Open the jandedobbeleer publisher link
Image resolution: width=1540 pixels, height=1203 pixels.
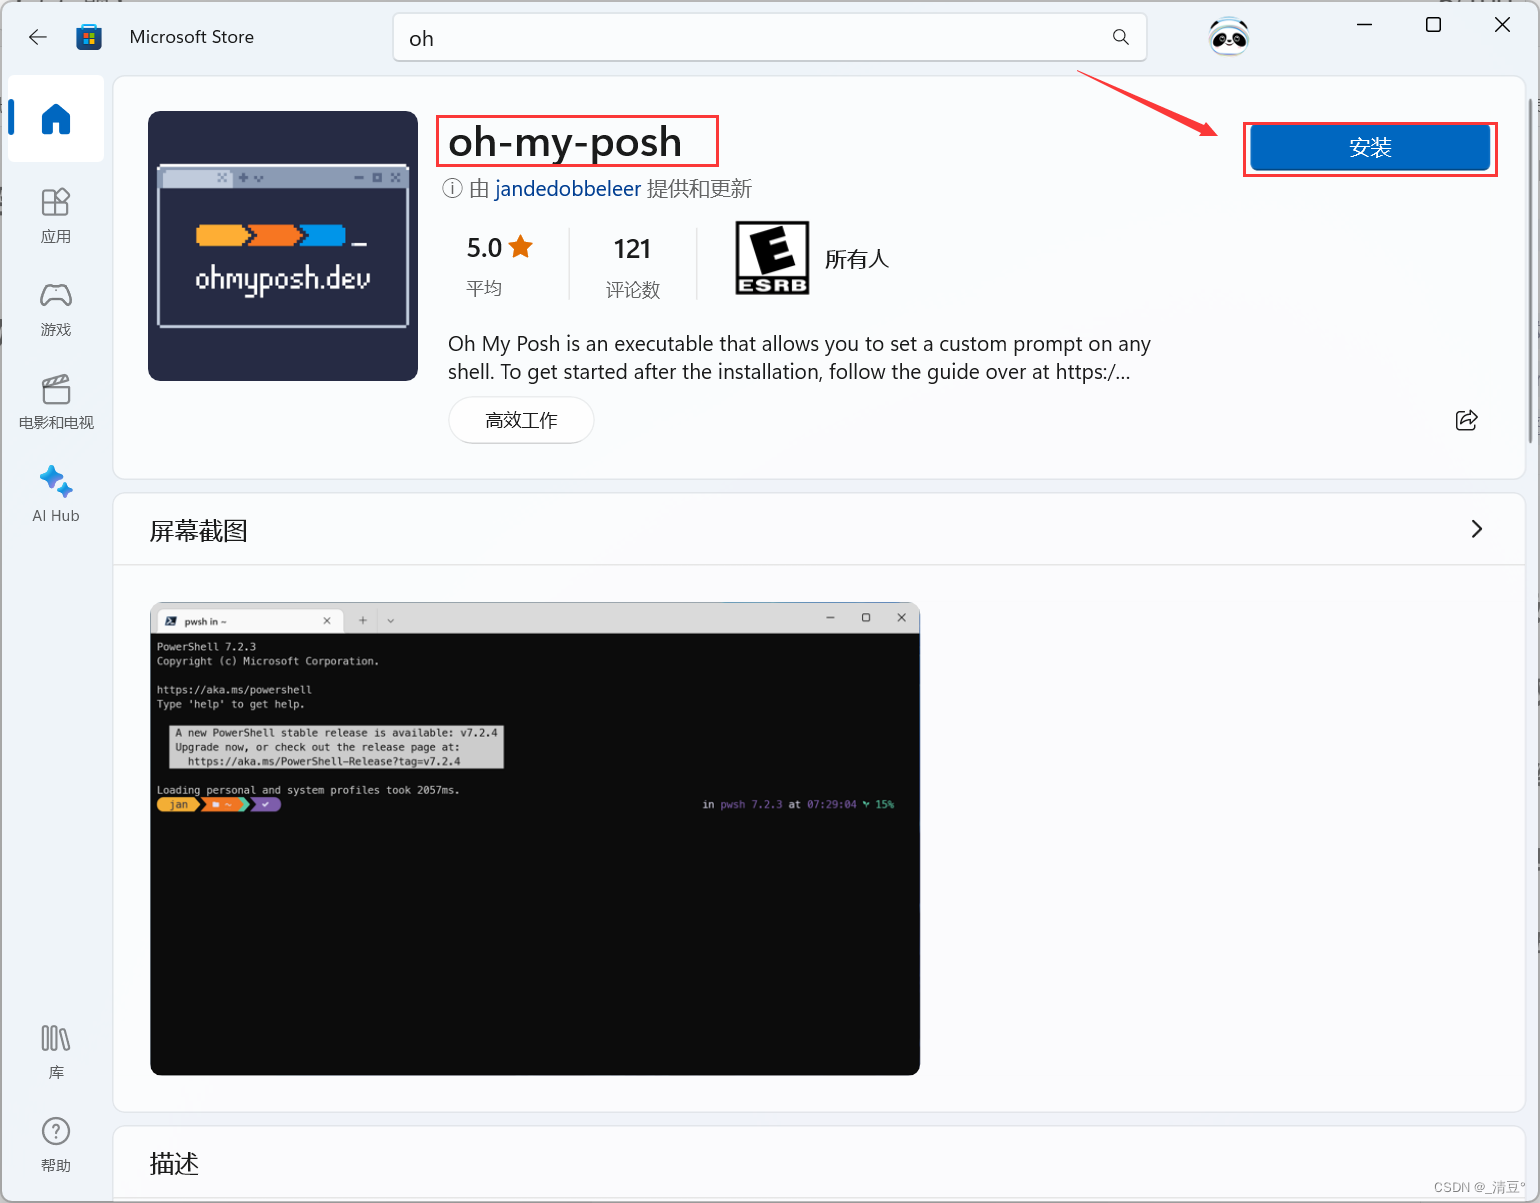[567, 189]
